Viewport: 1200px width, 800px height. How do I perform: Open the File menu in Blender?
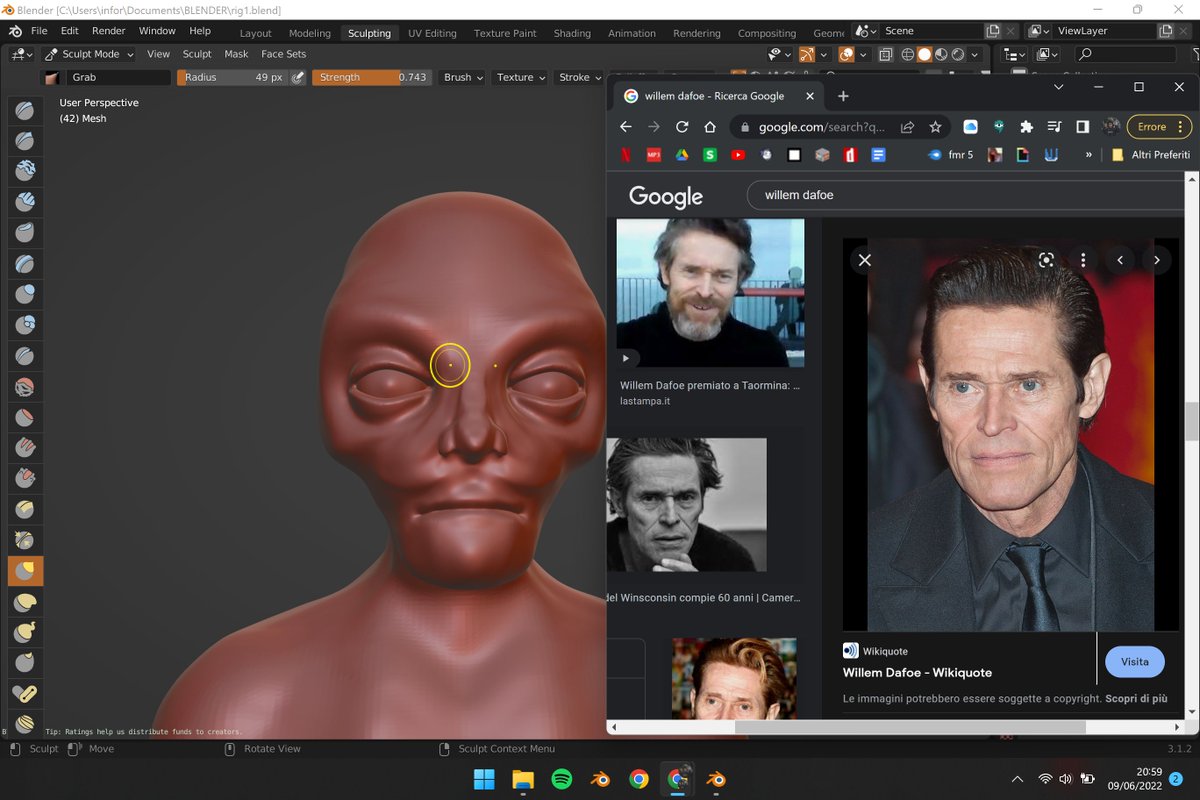39,31
